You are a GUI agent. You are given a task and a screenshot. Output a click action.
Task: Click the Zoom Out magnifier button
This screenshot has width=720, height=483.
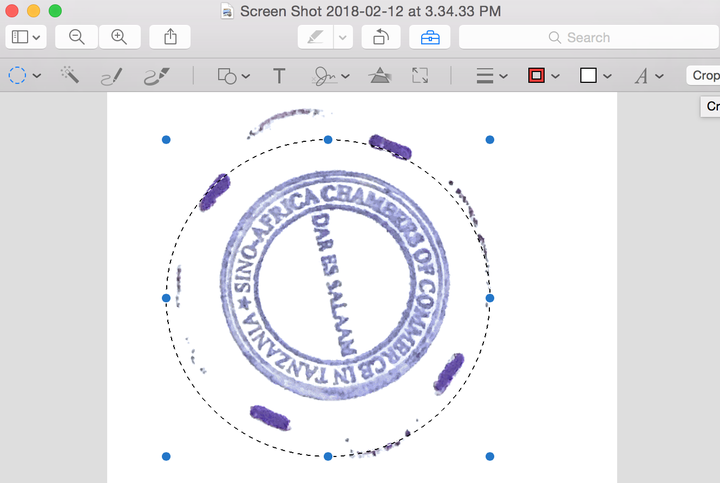point(76,37)
